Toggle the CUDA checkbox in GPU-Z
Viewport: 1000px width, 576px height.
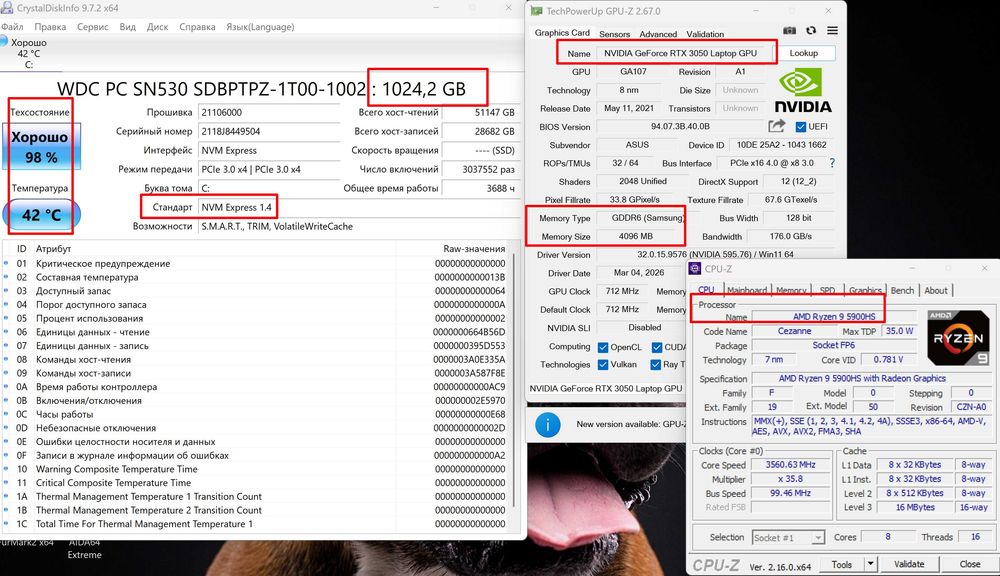(656, 347)
